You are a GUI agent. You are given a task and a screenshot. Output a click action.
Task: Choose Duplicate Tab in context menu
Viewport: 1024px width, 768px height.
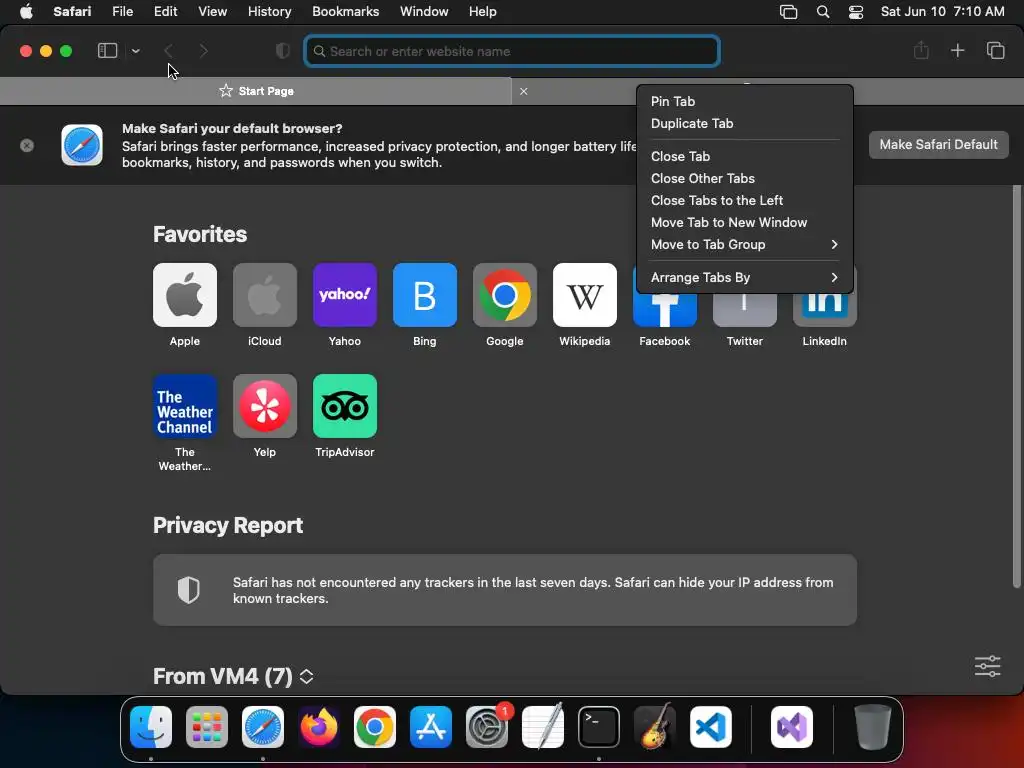tap(744, 123)
